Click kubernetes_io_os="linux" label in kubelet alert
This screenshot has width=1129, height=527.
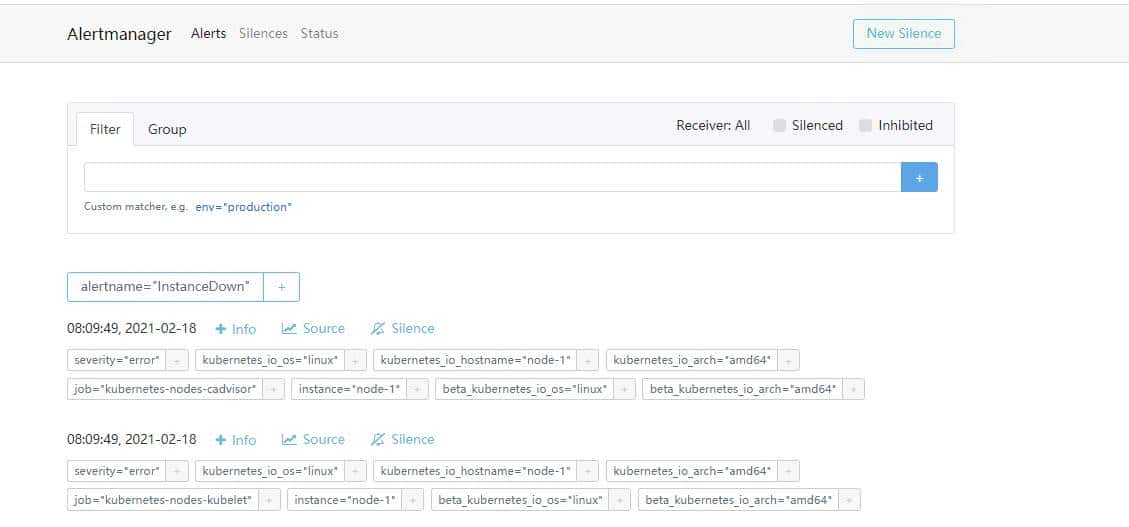click(270, 471)
